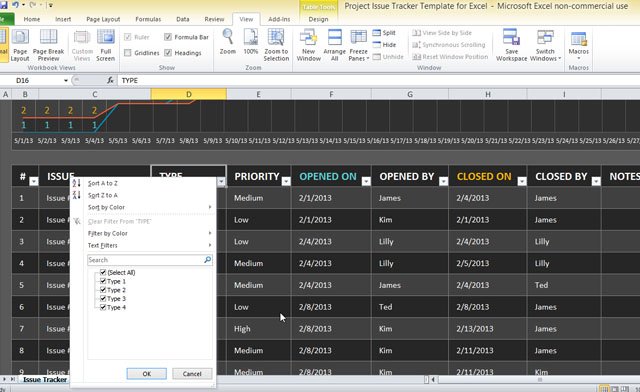Click the Save icon in quick access toolbar
640x392 pixels.
click(4, 5)
